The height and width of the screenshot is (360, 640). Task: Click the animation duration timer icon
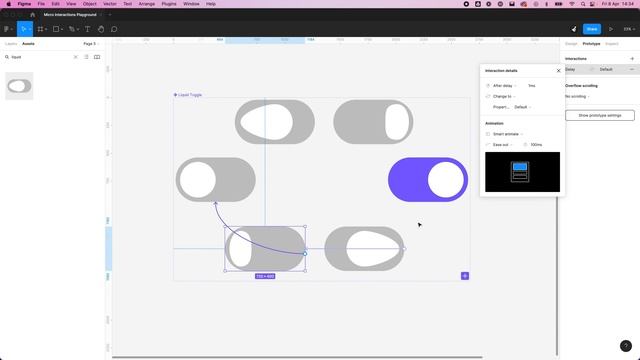point(525,144)
